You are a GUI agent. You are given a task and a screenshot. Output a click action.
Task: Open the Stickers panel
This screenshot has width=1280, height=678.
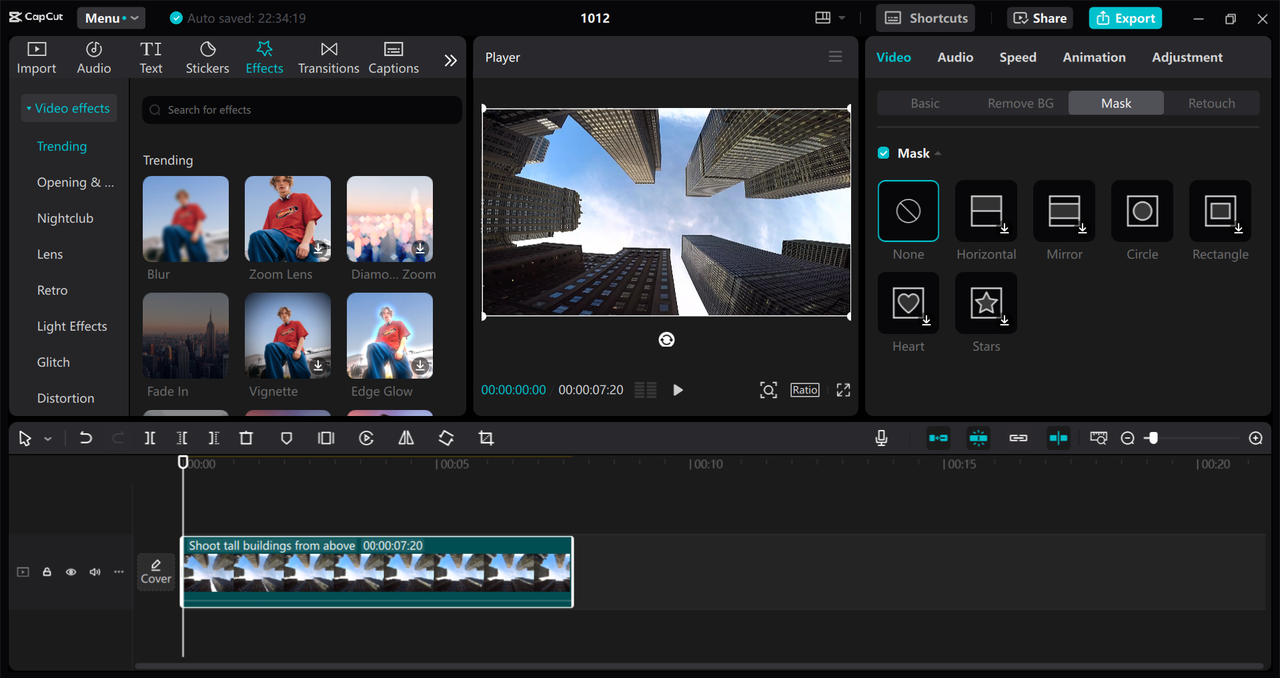[x=207, y=58]
